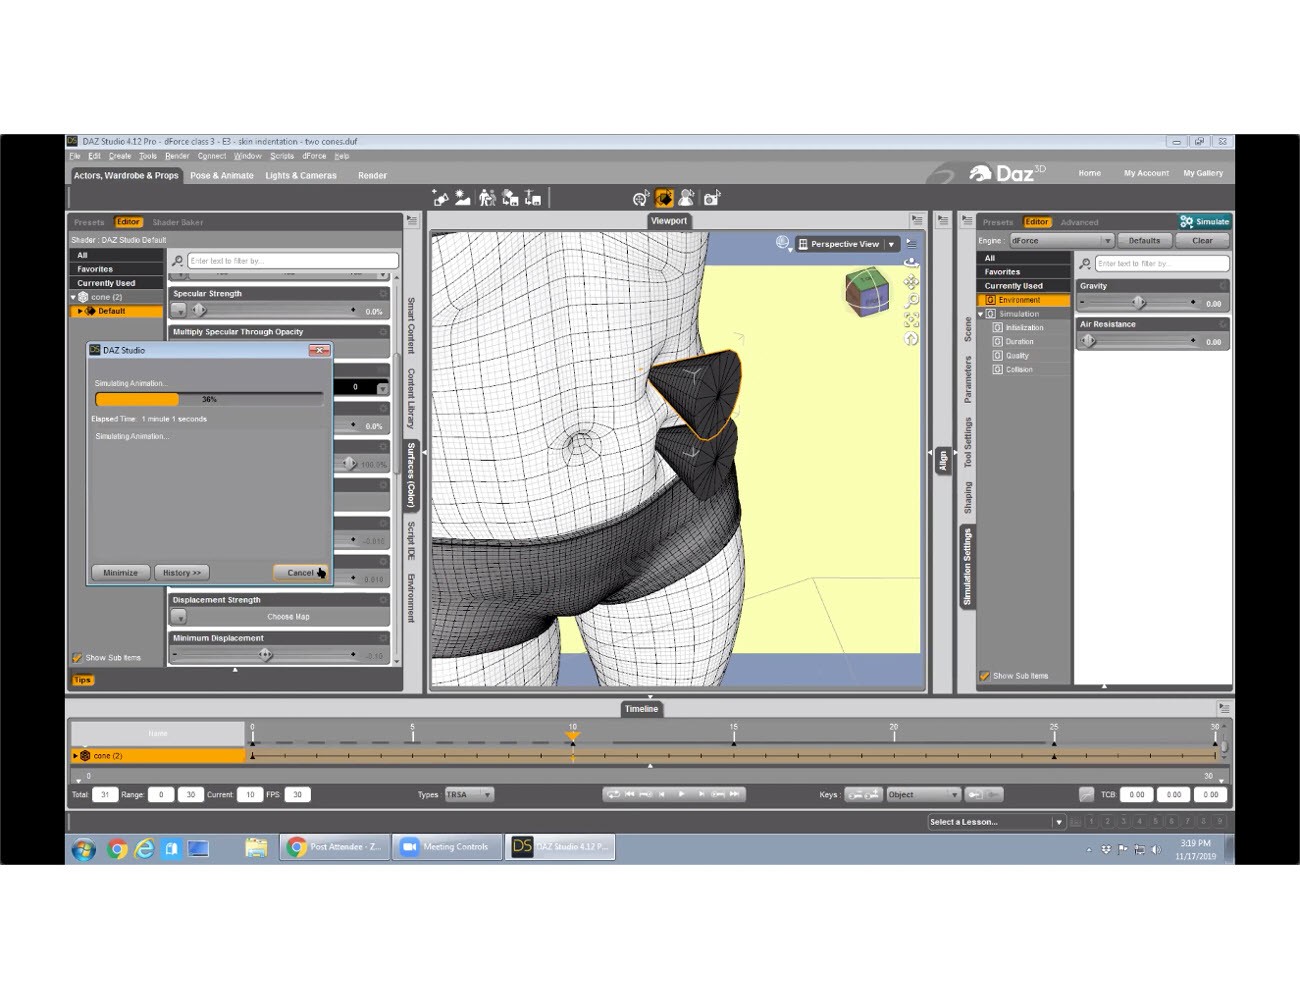Toggle Show Sub Items in the Surfaces panel

[78, 657]
